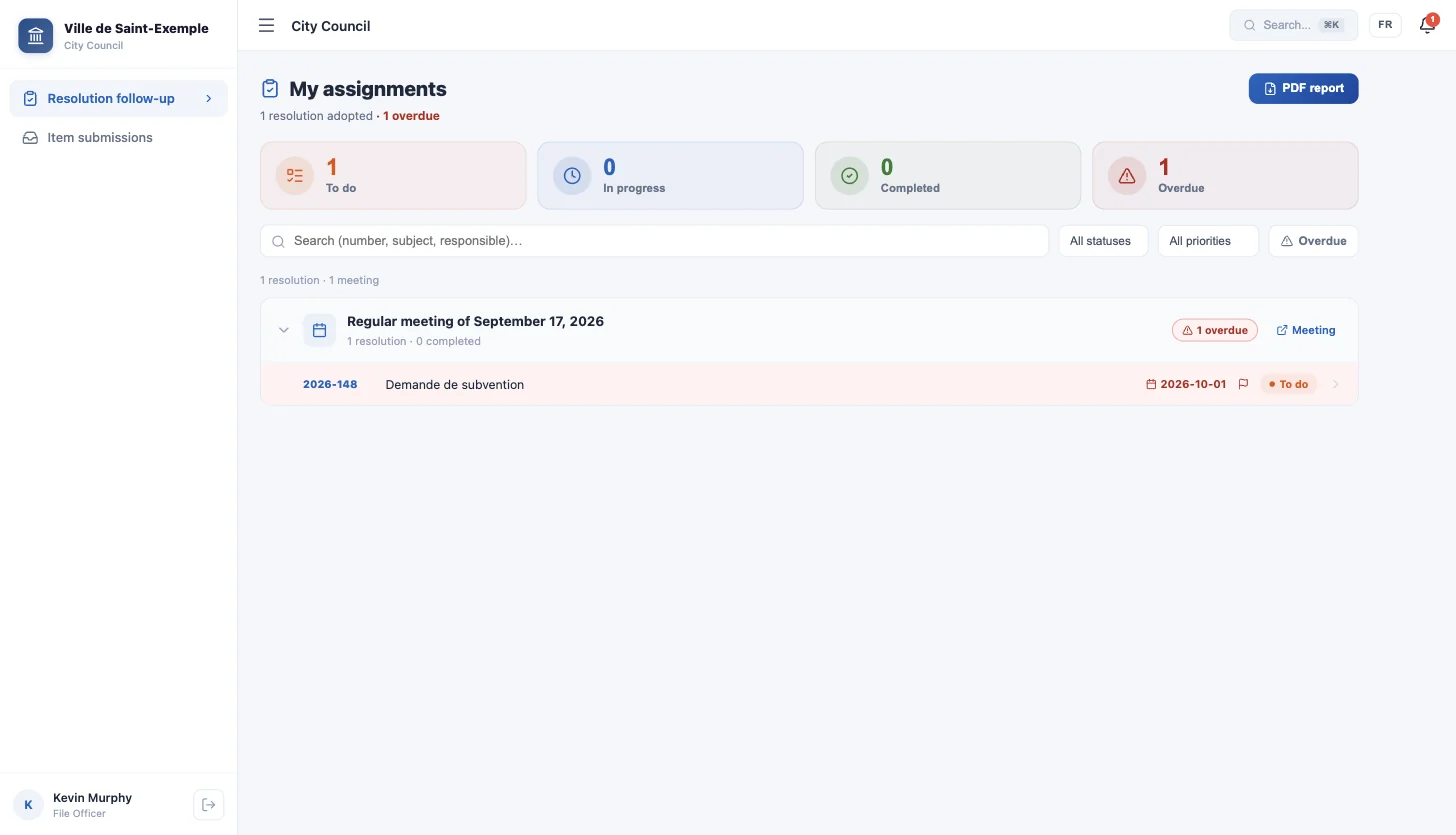Go to Item submissions in the sidebar
Screen dimensions: 1456x835
118,137
